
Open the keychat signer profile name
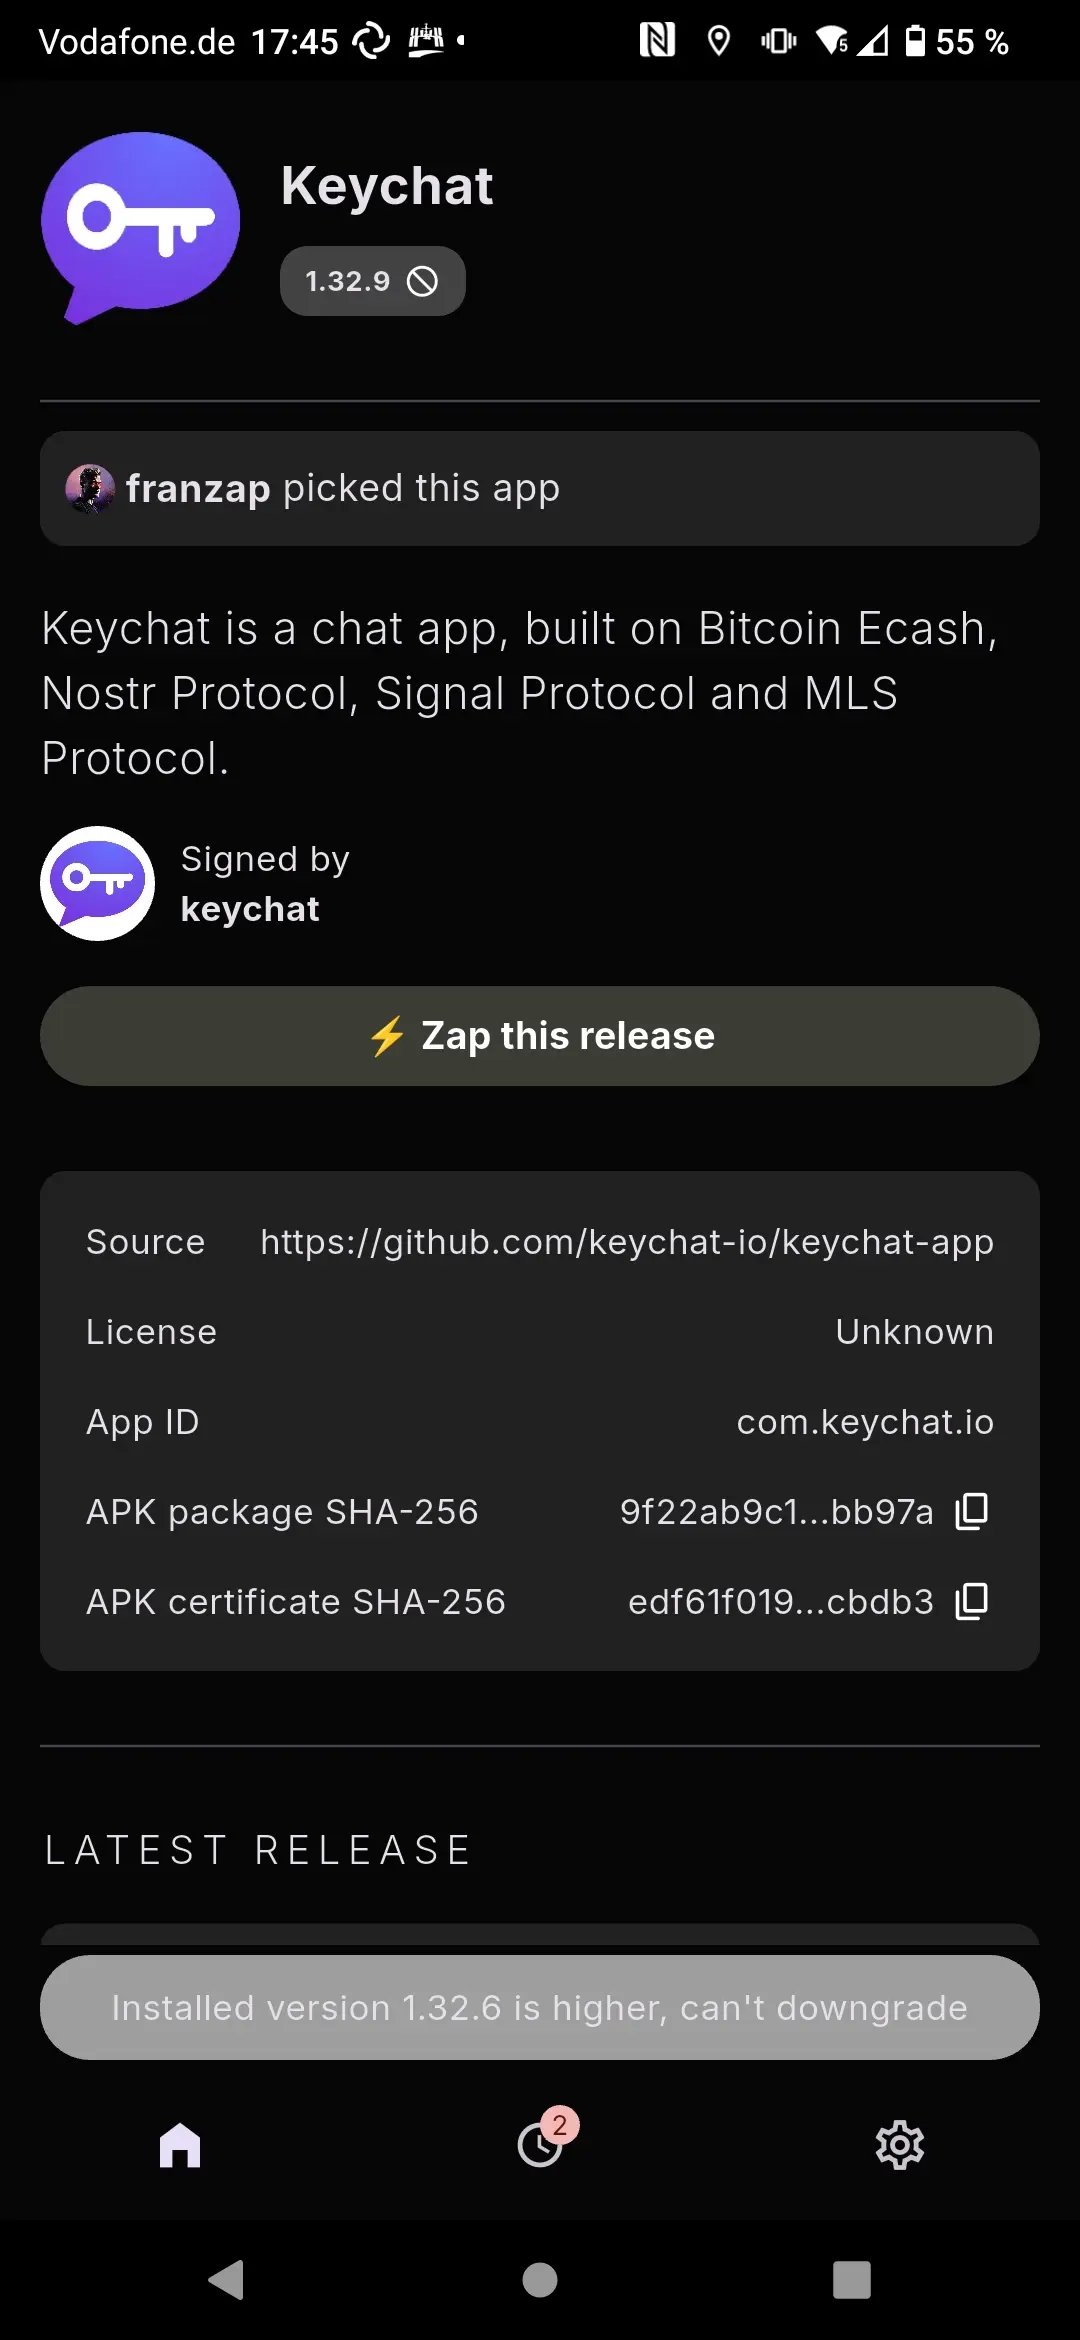[x=250, y=909]
